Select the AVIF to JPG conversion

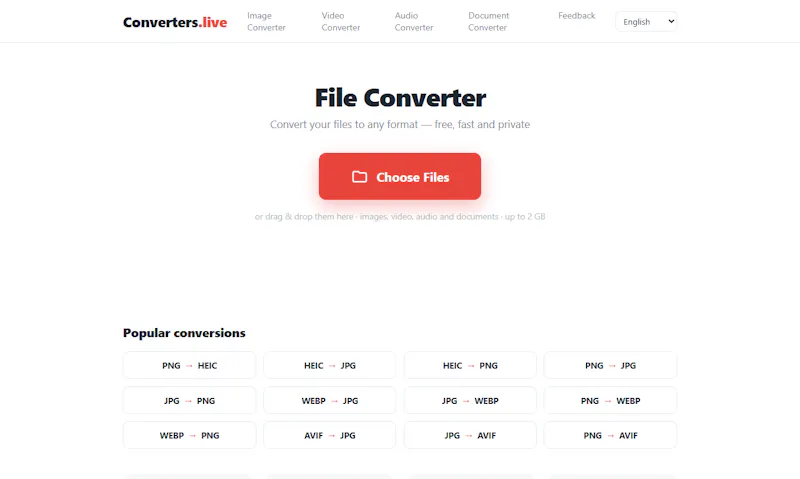pos(330,435)
